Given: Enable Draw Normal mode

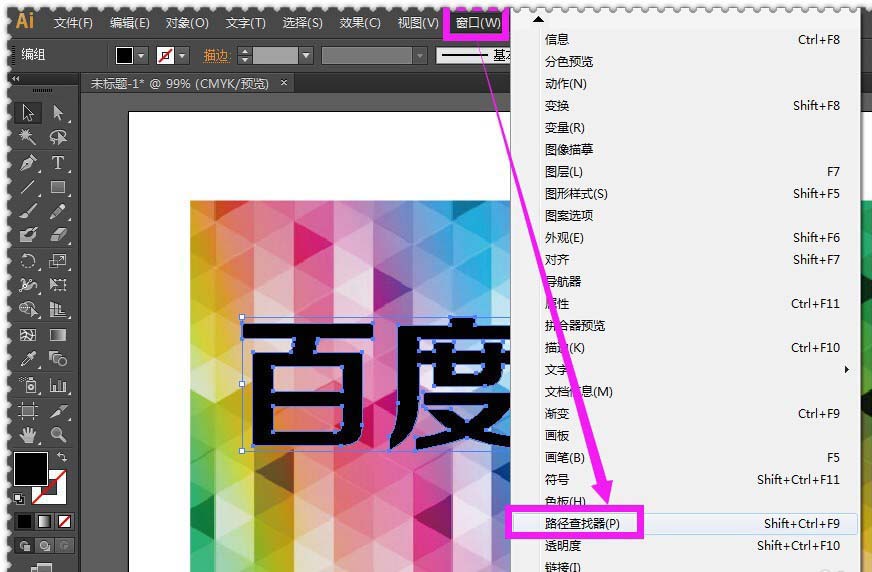Looking at the screenshot, I should pos(24,546).
